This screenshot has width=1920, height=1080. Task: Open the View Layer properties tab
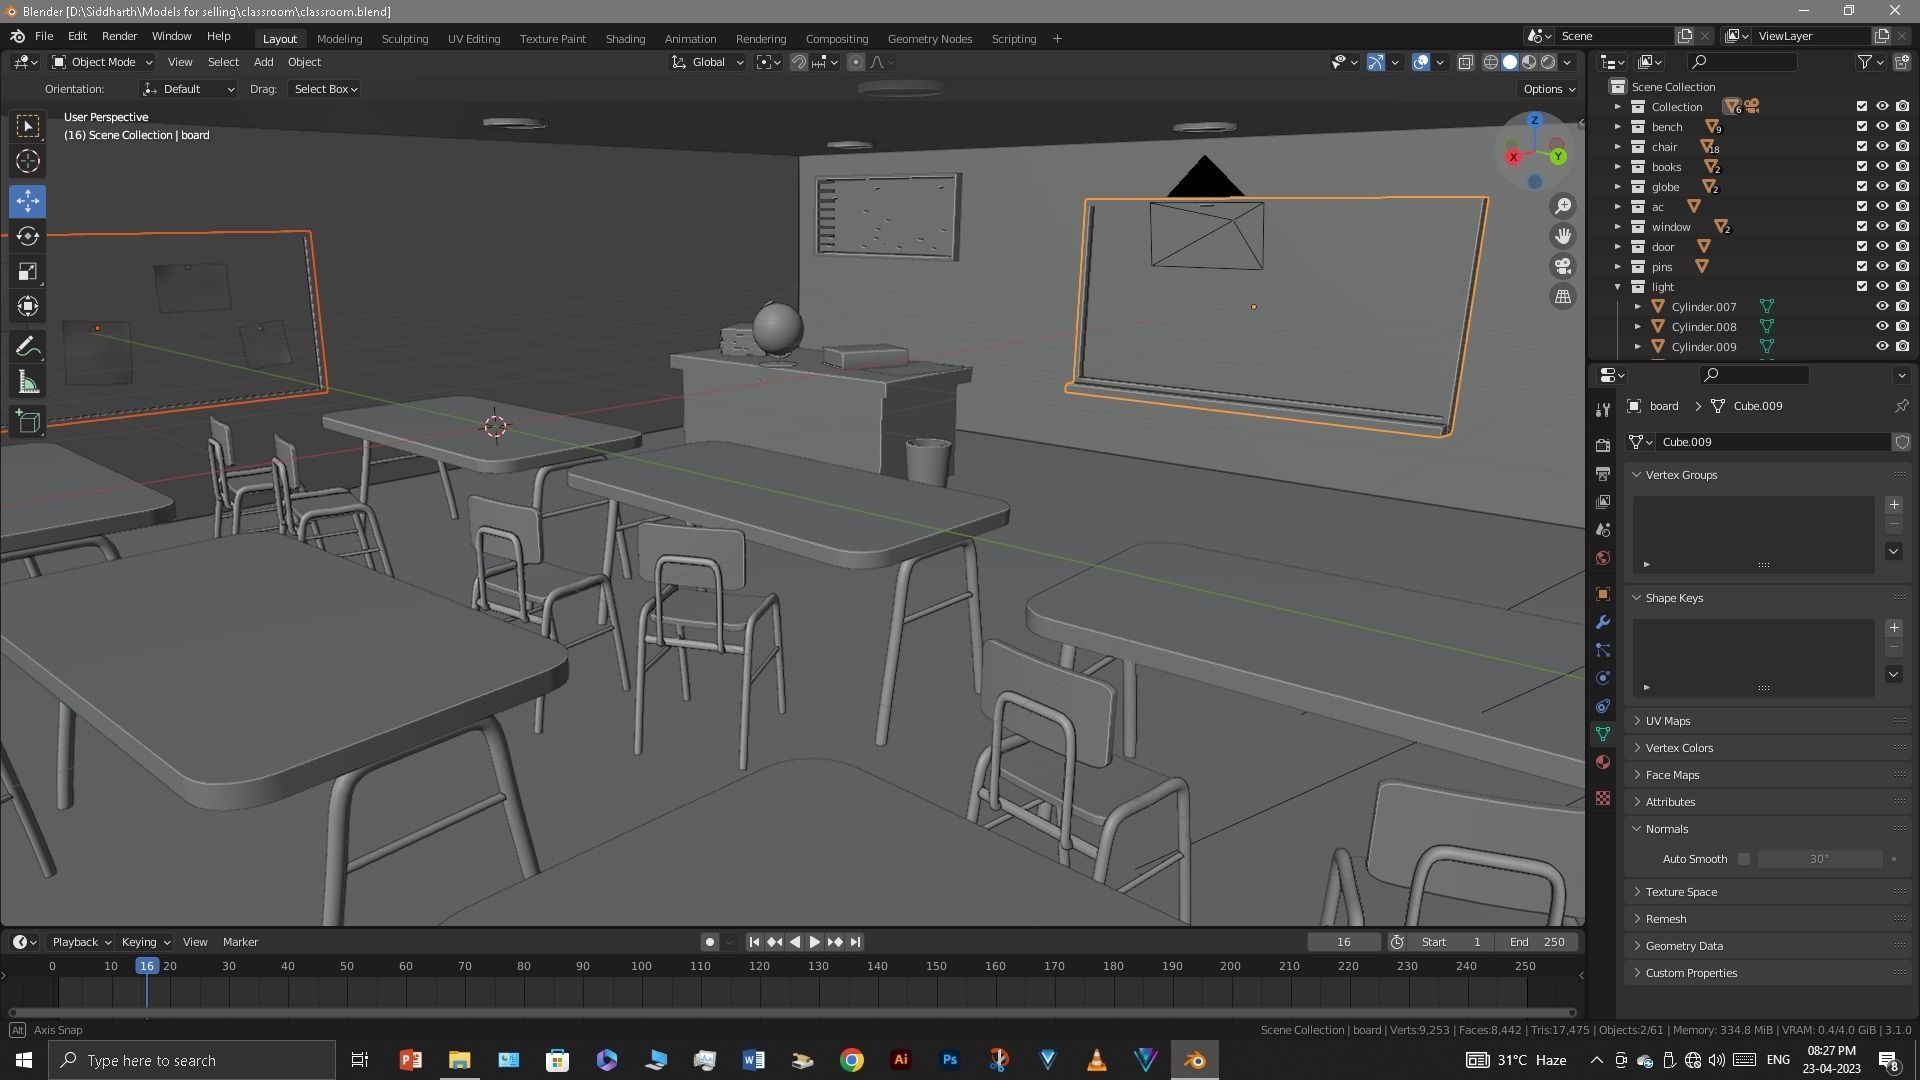pos(1603,501)
